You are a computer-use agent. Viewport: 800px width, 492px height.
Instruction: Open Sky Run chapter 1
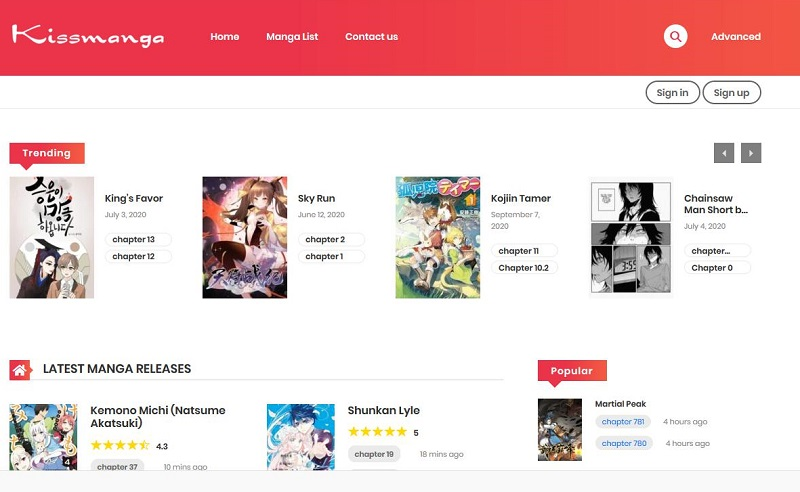[331, 256]
